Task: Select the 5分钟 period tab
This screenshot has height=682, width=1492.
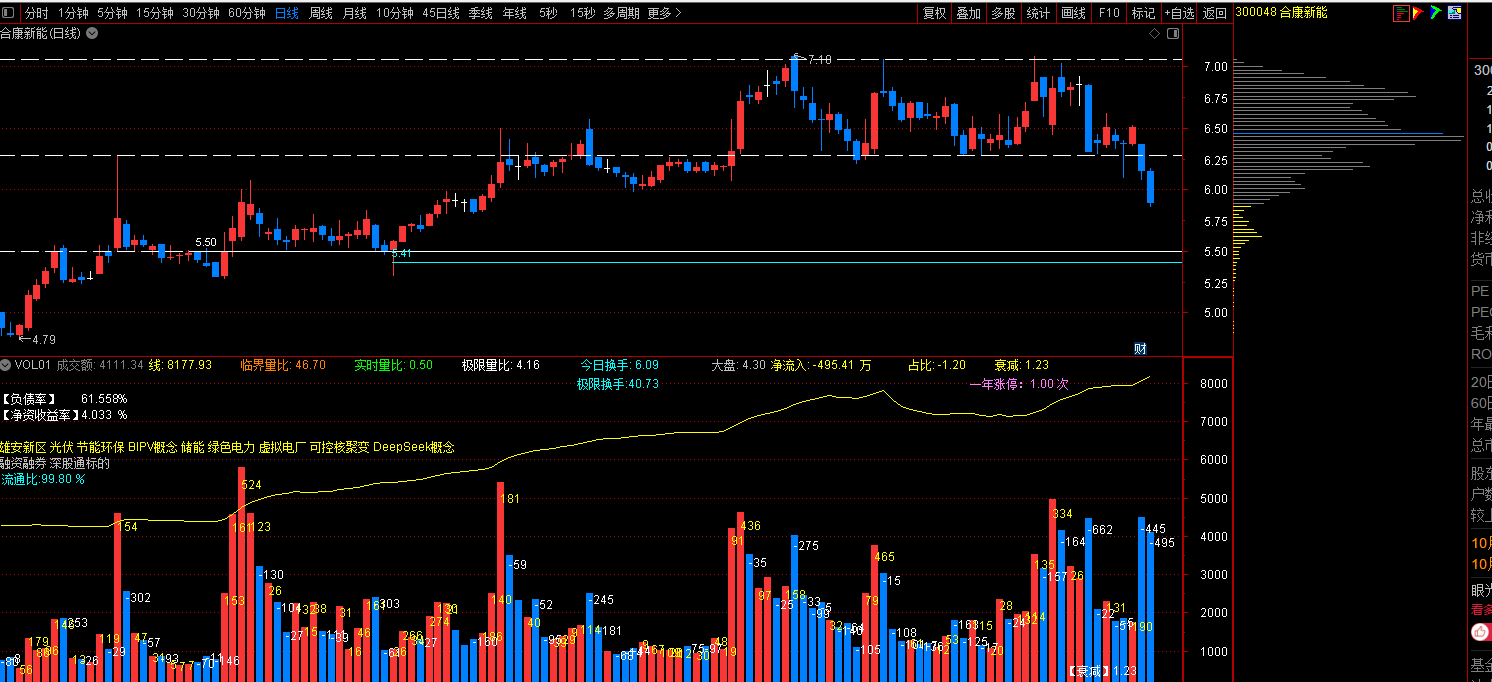Action: 112,13
